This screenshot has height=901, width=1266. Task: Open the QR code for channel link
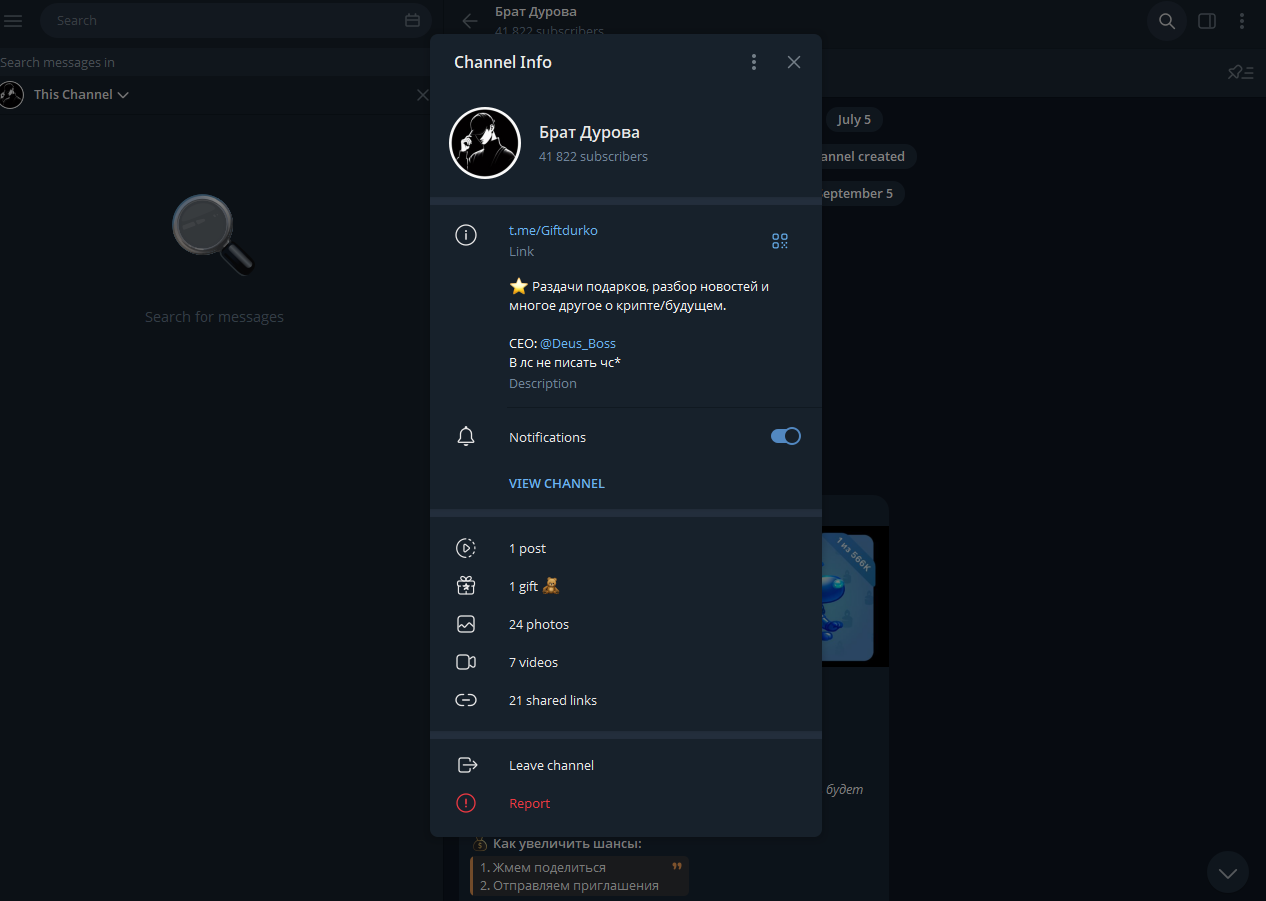[780, 241]
